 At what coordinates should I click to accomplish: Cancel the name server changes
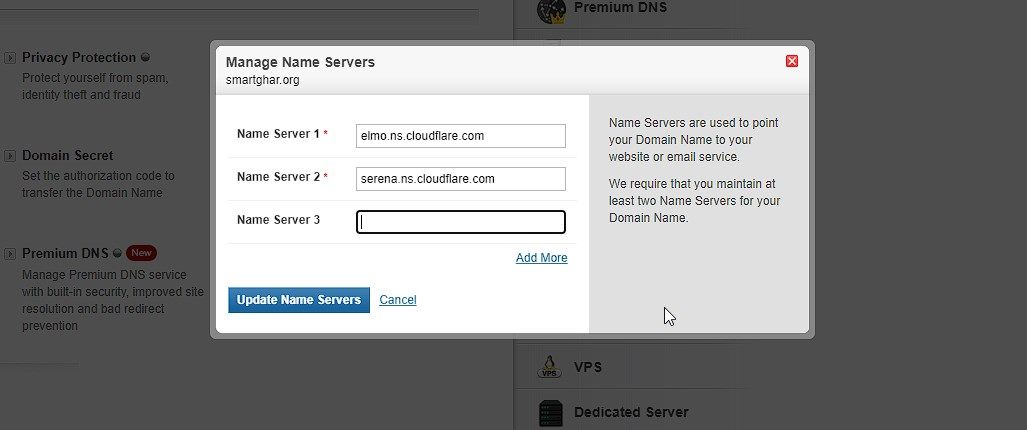coord(398,300)
